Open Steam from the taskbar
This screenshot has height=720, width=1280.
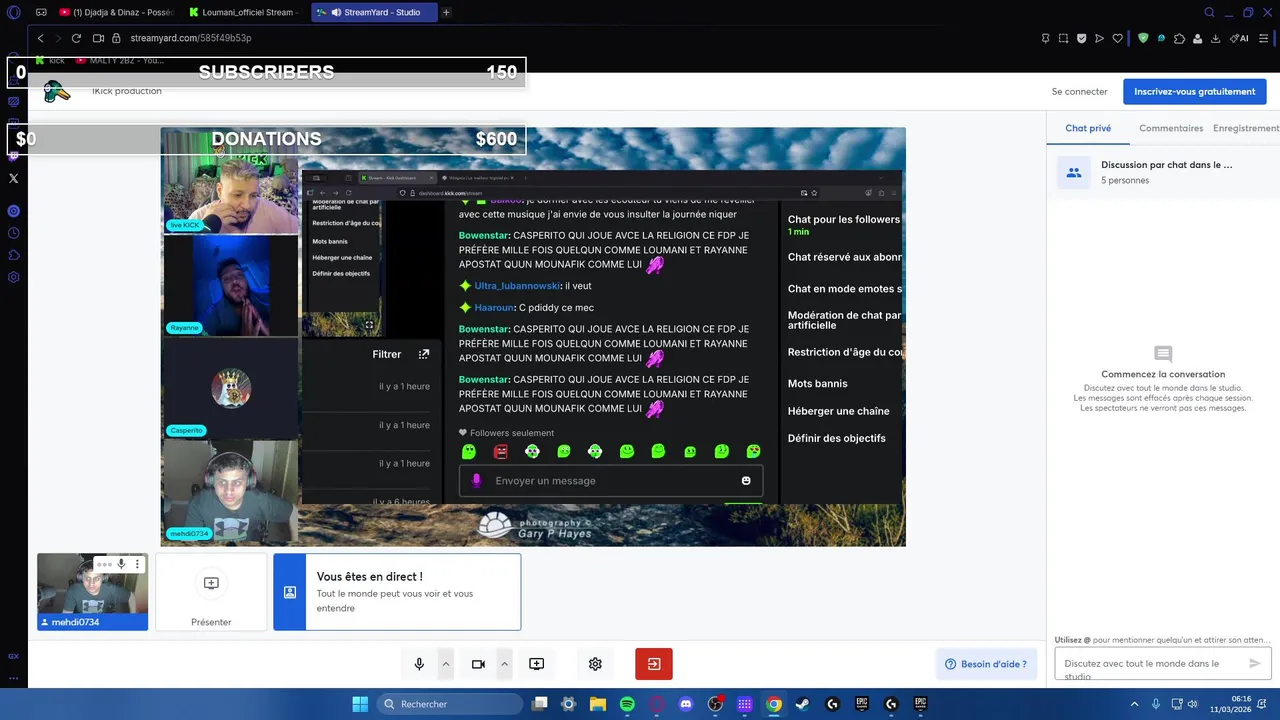(x=802, y=704)
